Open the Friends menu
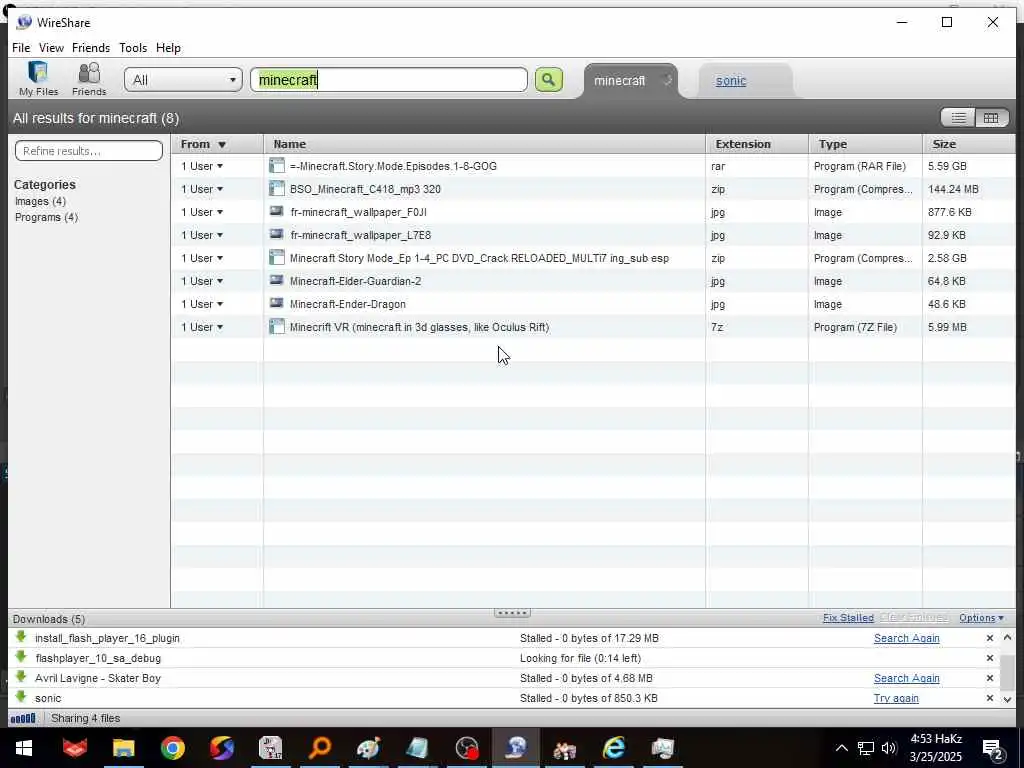Viewport: 1024px width, 768px height. coord(91,48)
